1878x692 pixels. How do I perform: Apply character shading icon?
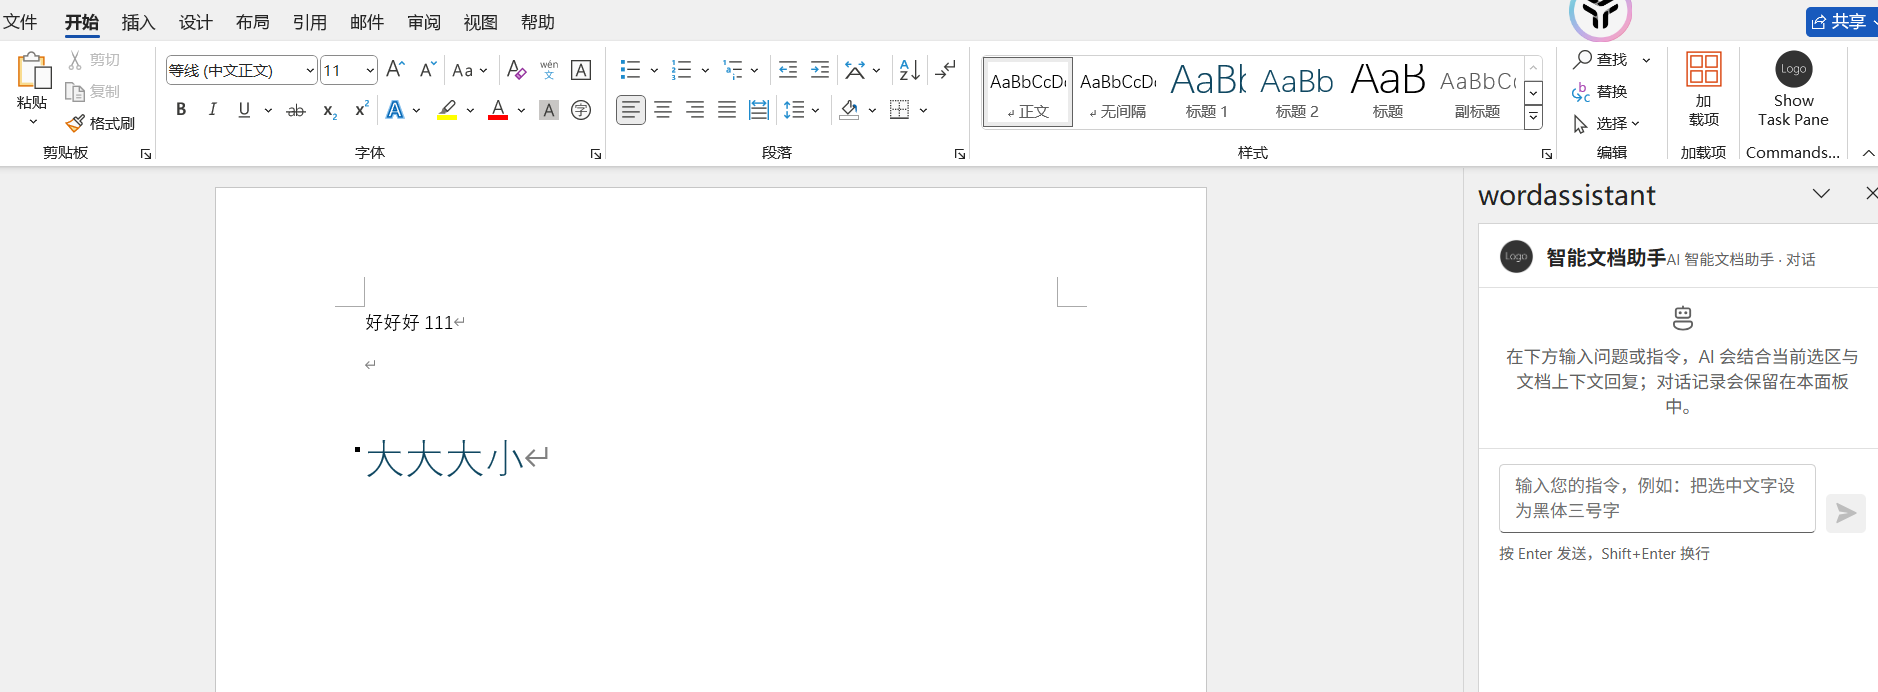(x=549, y=110)
